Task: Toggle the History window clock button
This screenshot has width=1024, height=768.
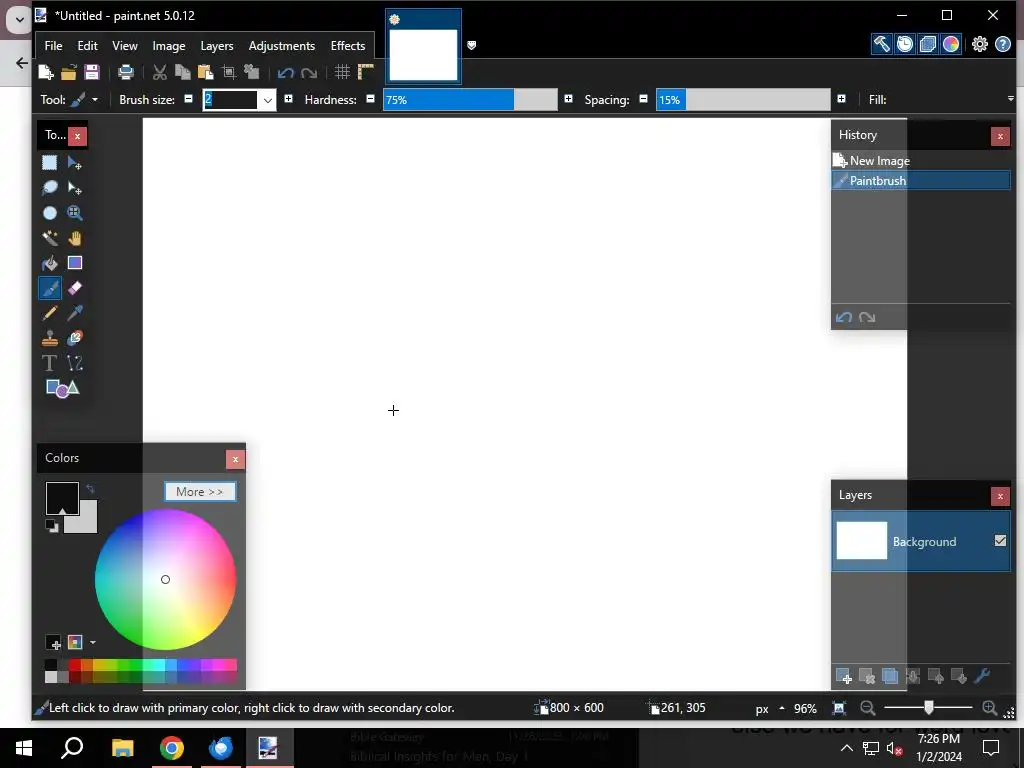Action: (904, 44)
